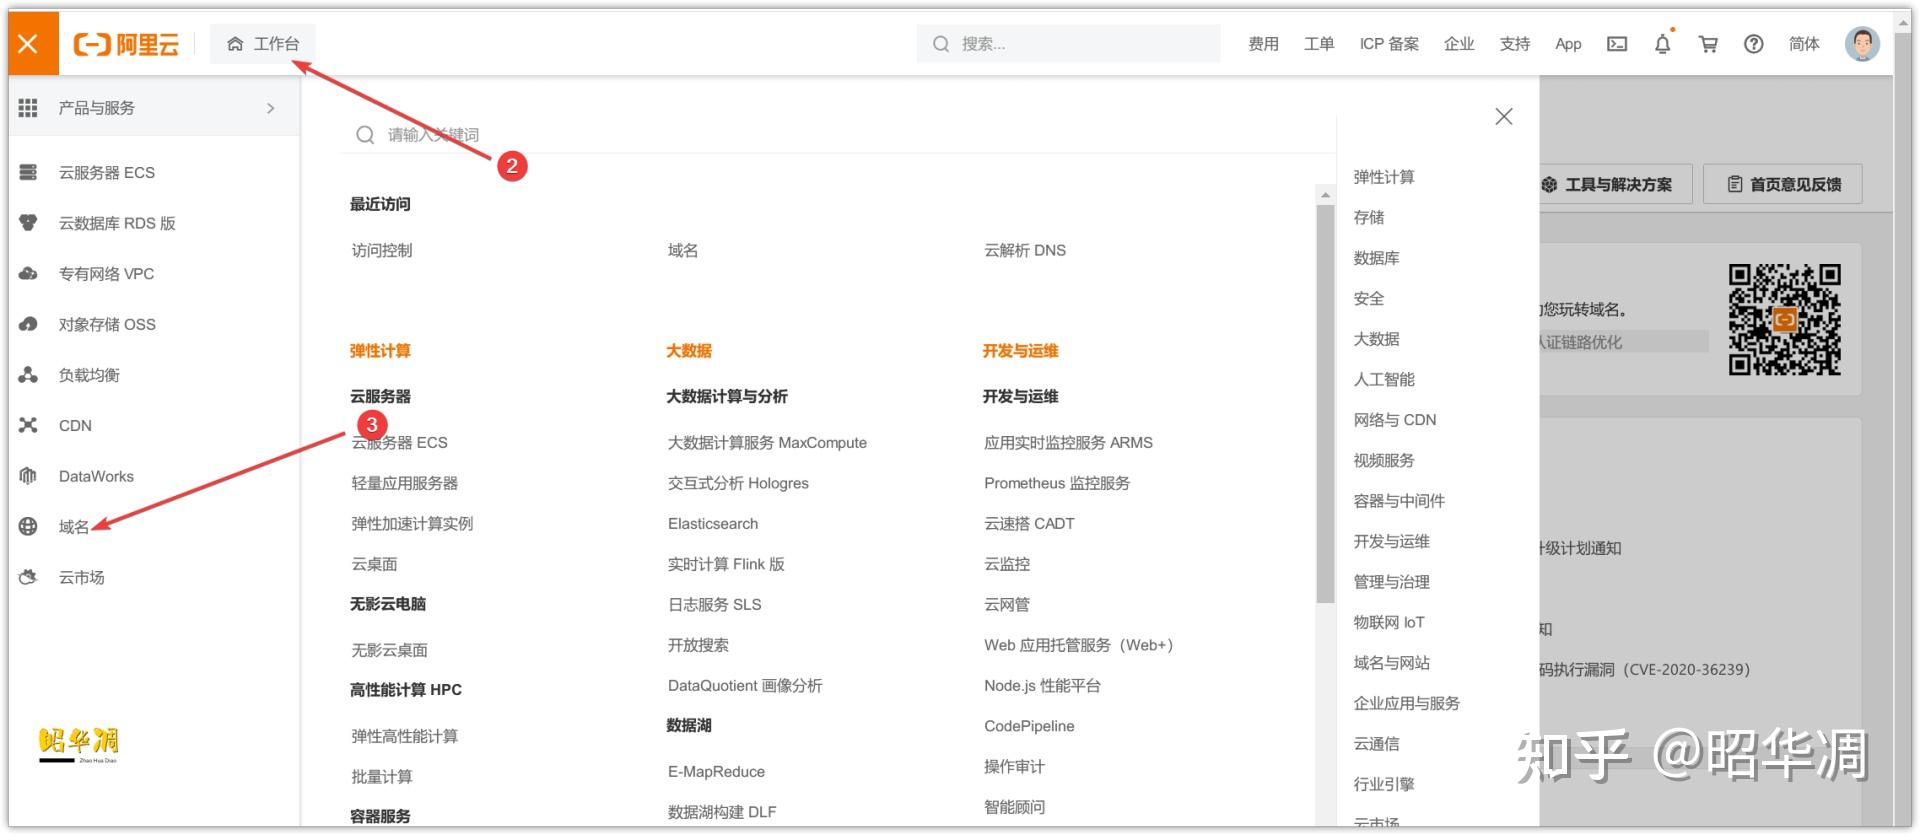Click the product list scrollbar thumb
Screen dimensions: 1920x835
1325,404
